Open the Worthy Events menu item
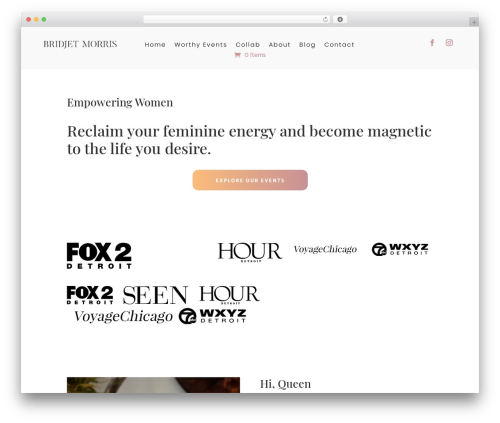Screen dimensions: 500x423 (200, 45)
